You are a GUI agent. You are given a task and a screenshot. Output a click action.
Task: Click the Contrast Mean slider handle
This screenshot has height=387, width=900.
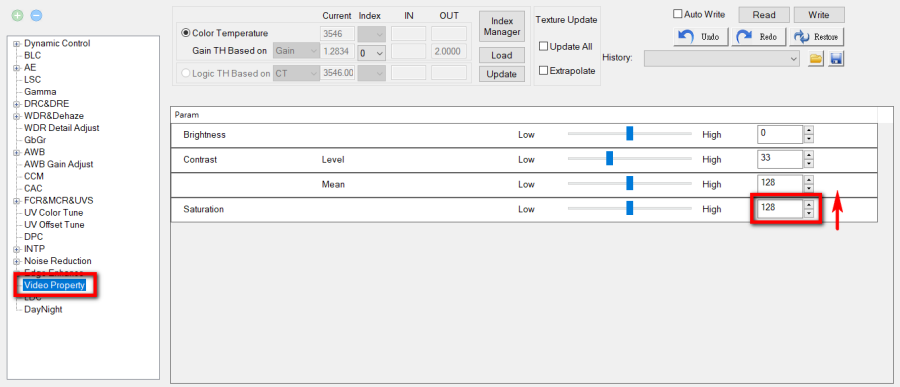click(x=630, y=183)
